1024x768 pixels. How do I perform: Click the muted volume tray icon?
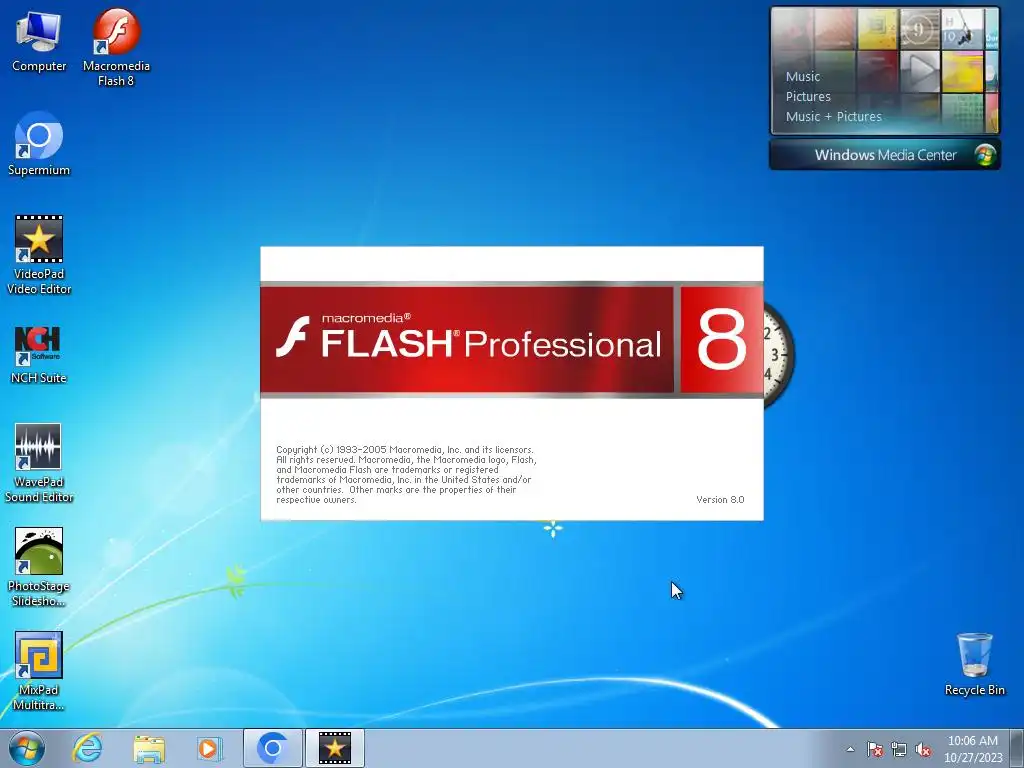click(923, 749)
